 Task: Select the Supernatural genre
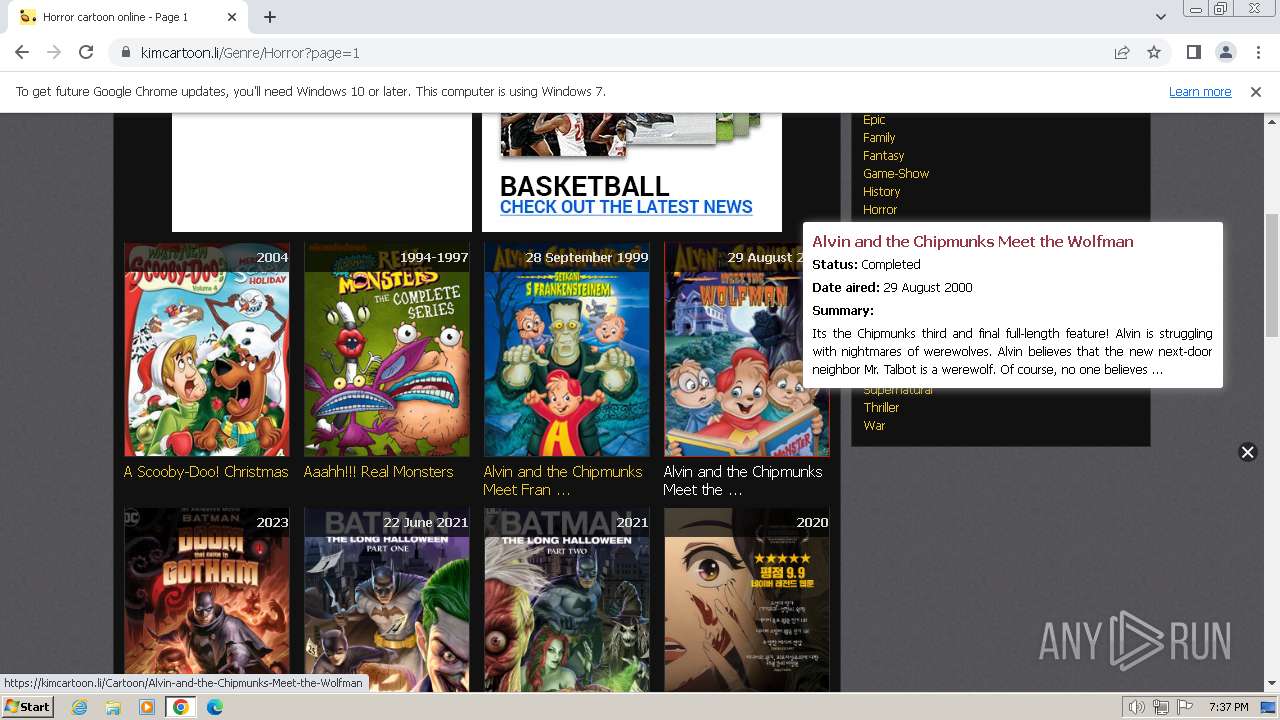pos(898,391)
